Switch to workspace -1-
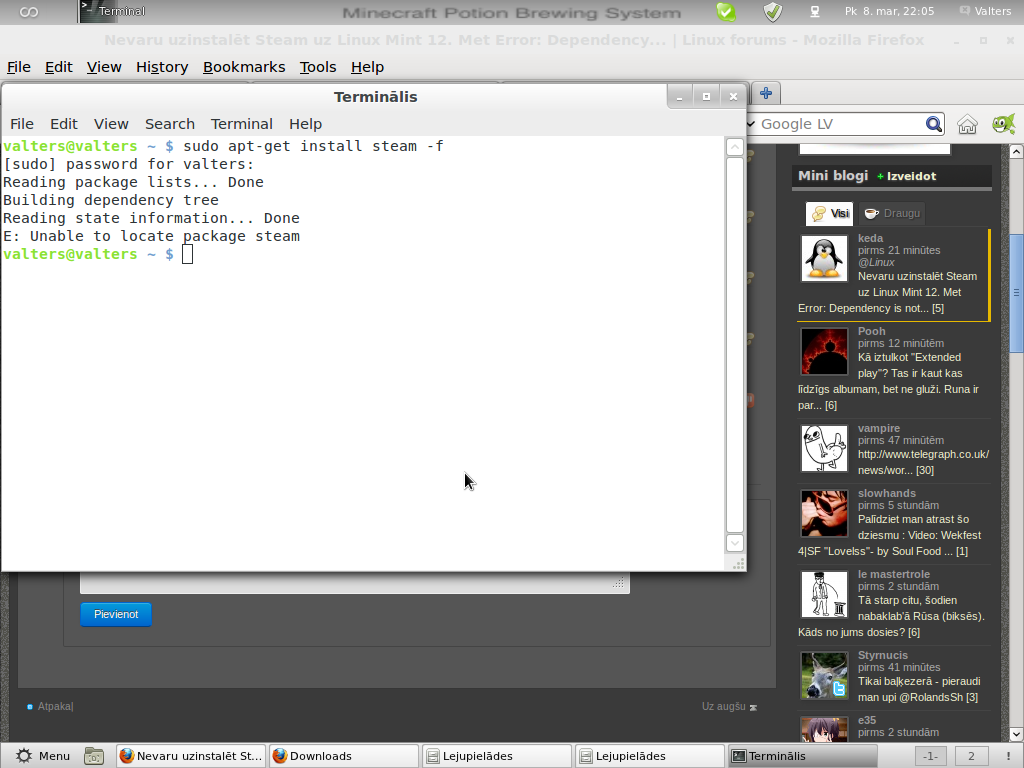This screenshot has height=768, width=1024. [x=931, y=756]
